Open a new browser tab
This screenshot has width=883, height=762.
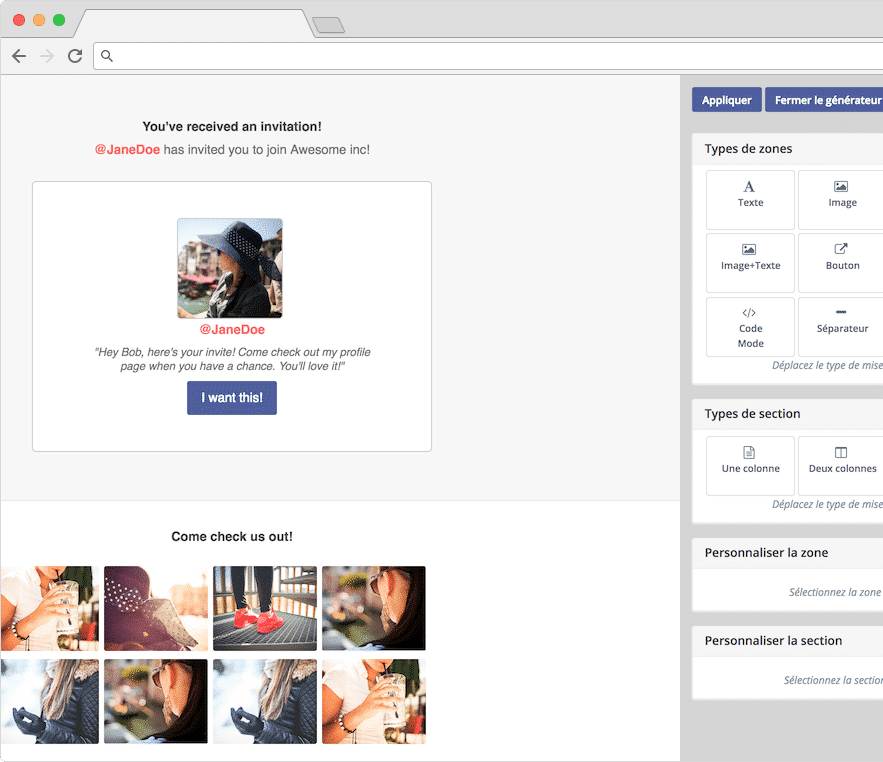click(x=328, y=25)
